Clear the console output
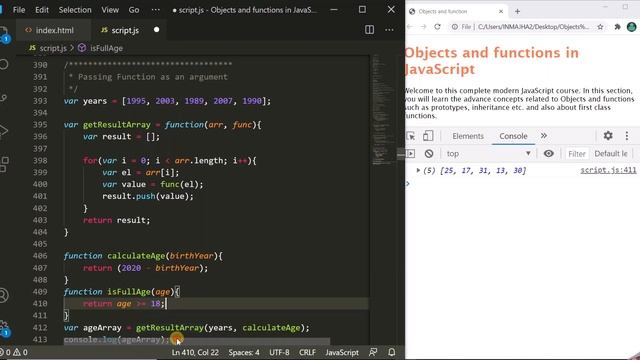Image resolution: width=640 pixels, height=360 pixels. (x=429, y=154)
